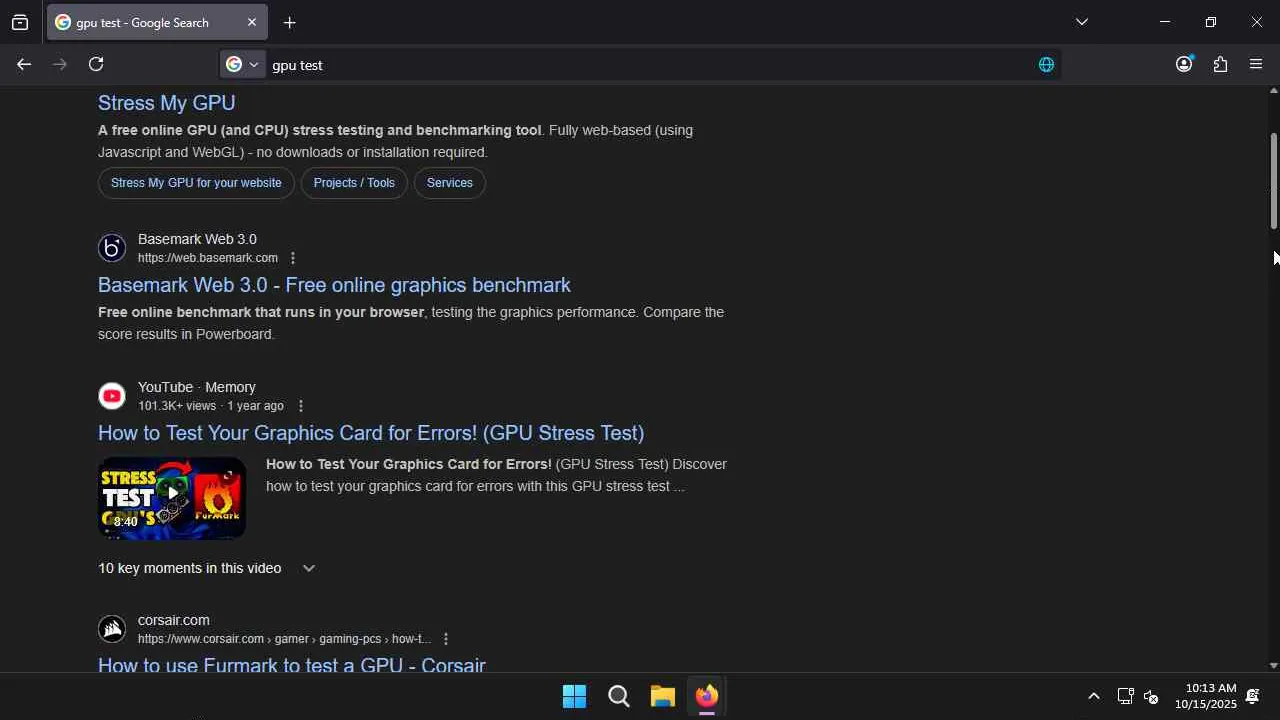Open the clock and date flyout
1280x720 pixels.
1206,696
